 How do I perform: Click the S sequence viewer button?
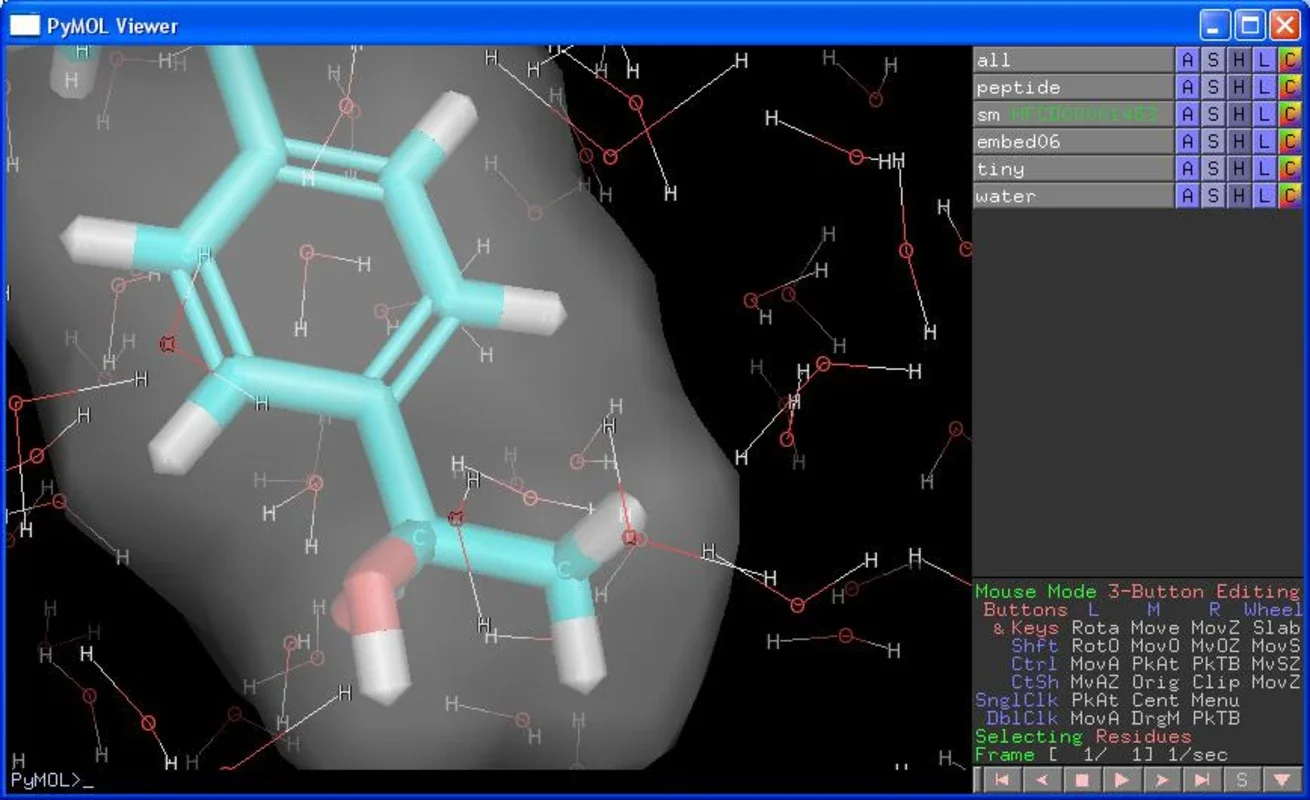tap(1243, 780)
